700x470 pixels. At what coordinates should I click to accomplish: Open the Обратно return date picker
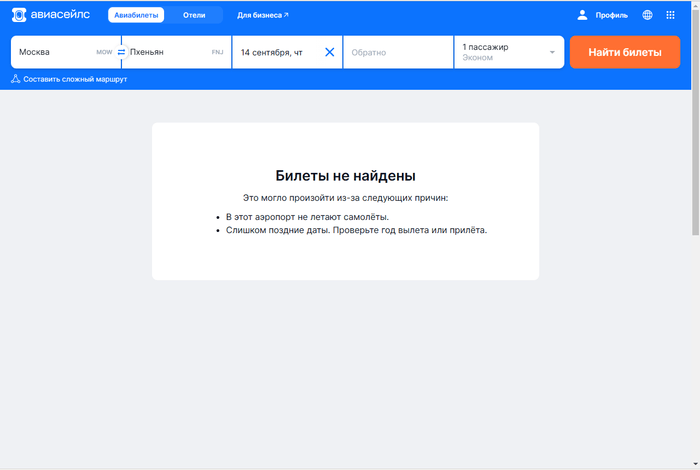tap(397, 52)
